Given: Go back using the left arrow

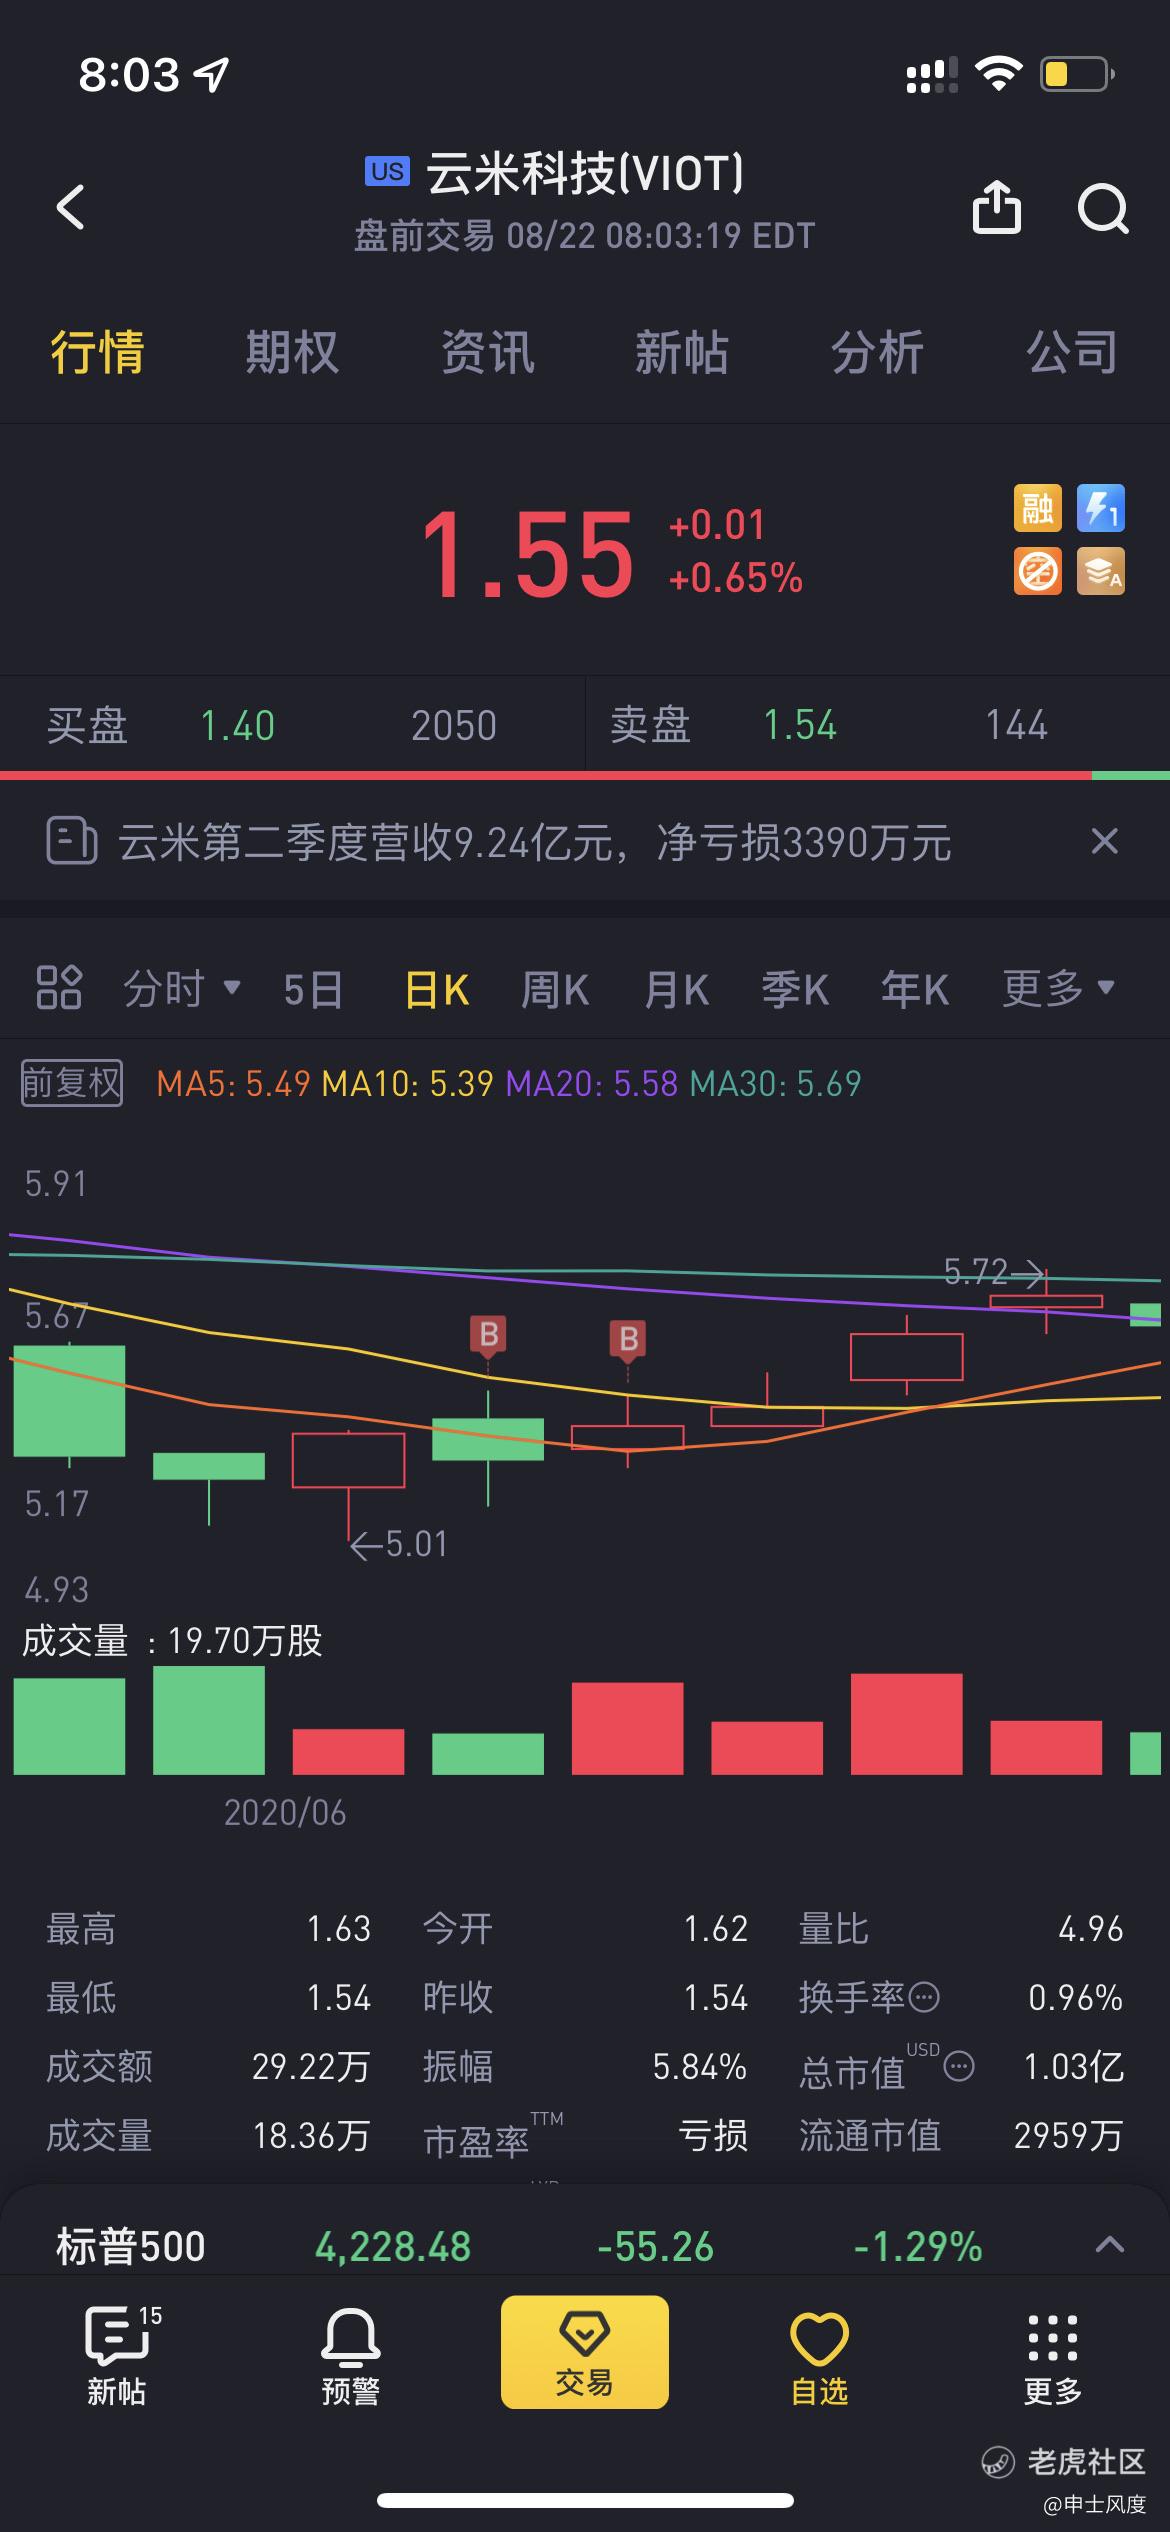Looking at the screenshot, I should 70,207.
